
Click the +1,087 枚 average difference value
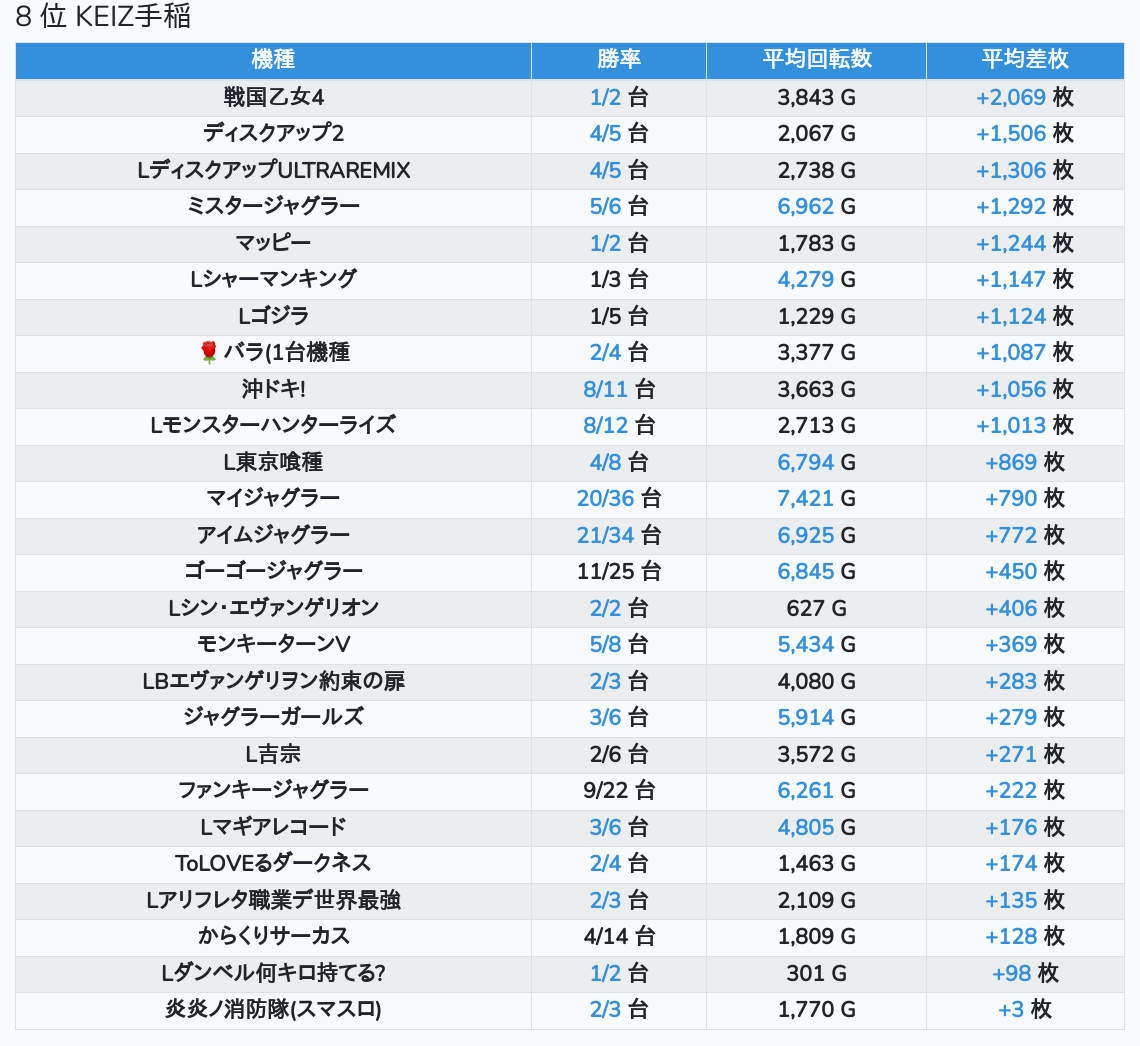[1025, 353]
